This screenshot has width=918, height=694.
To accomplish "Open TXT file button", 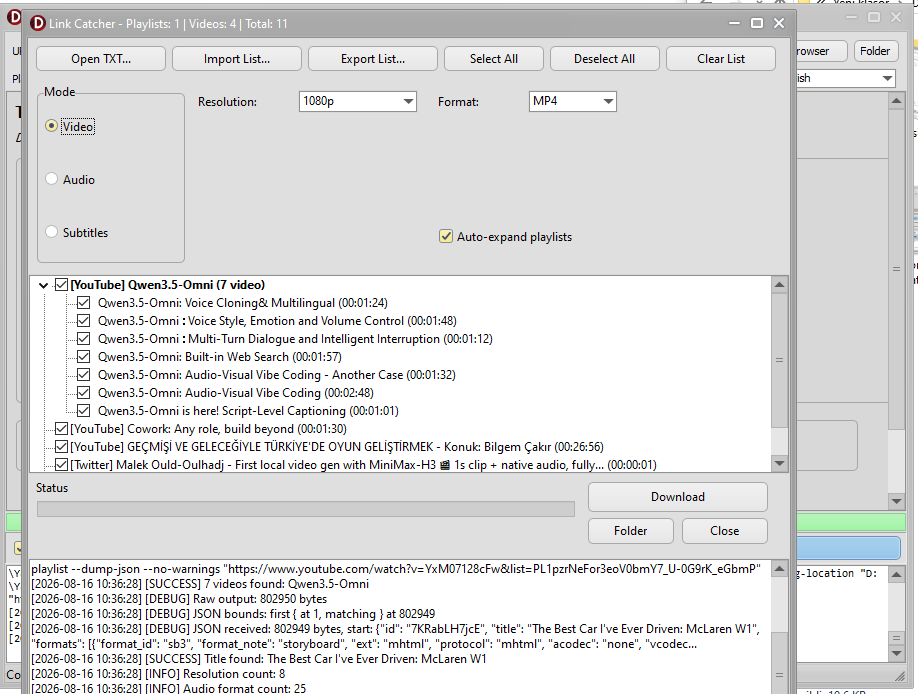I will click(x=101, y=59).
